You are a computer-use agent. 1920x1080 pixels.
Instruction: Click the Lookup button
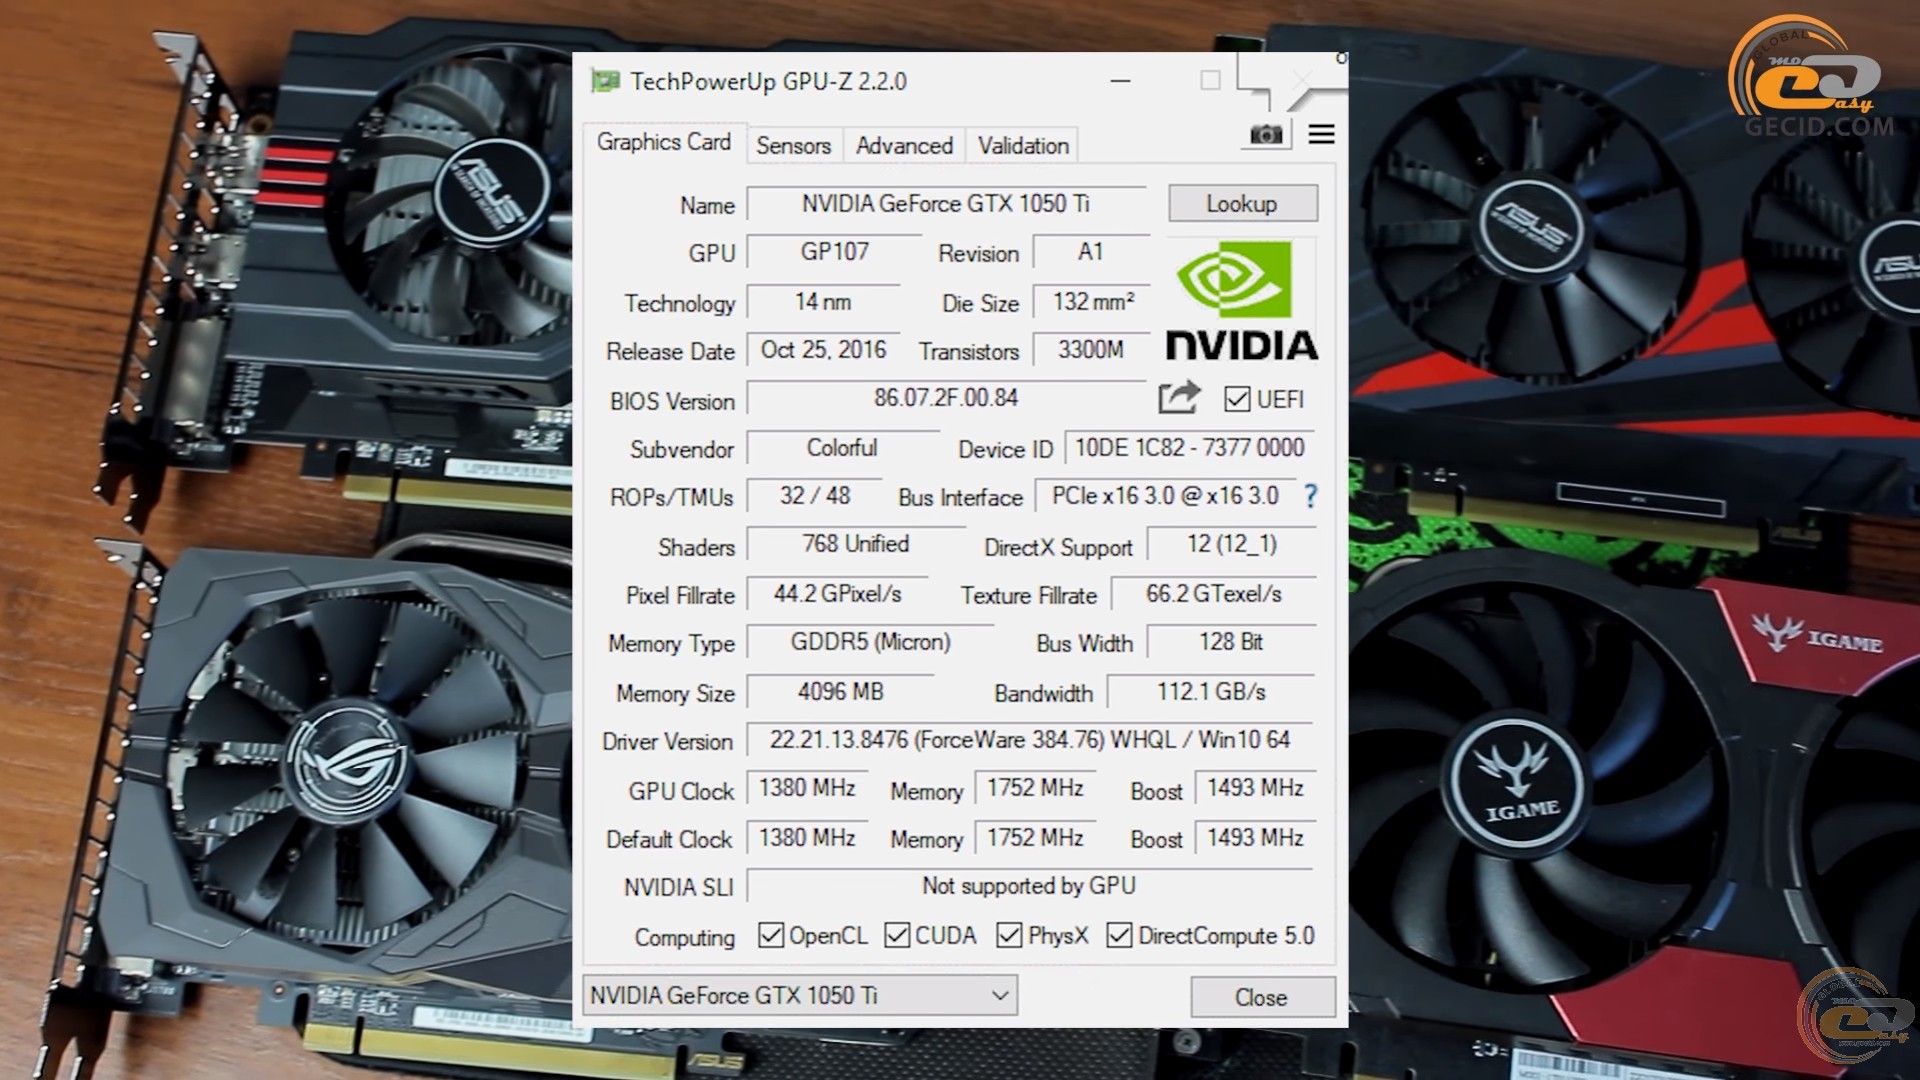click(x=1242, y=203)
